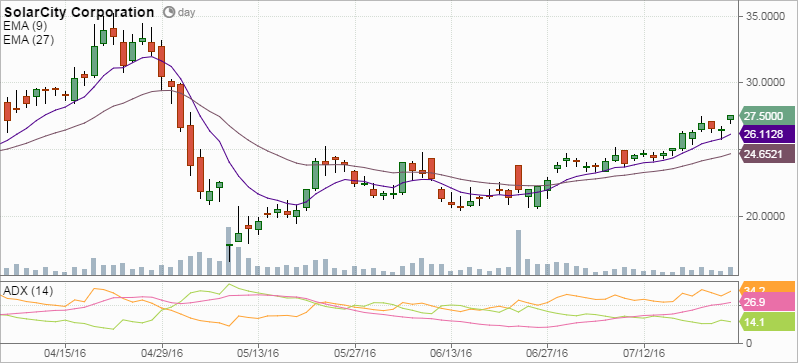Click the 0 label on ADX axis
The image size is (798, 363).
748,344
